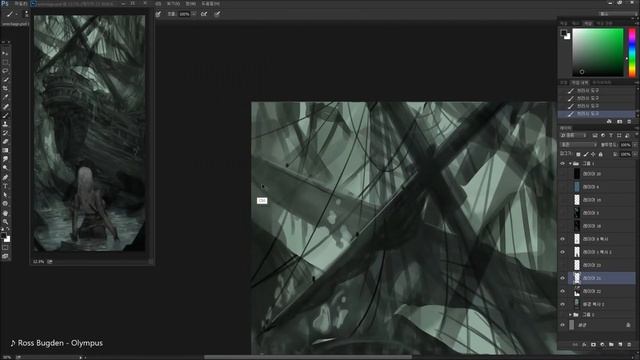The height and width of the screenshot is (360, 640).
Task: Delete the current state in the History panel
Action: coord(629,122)
